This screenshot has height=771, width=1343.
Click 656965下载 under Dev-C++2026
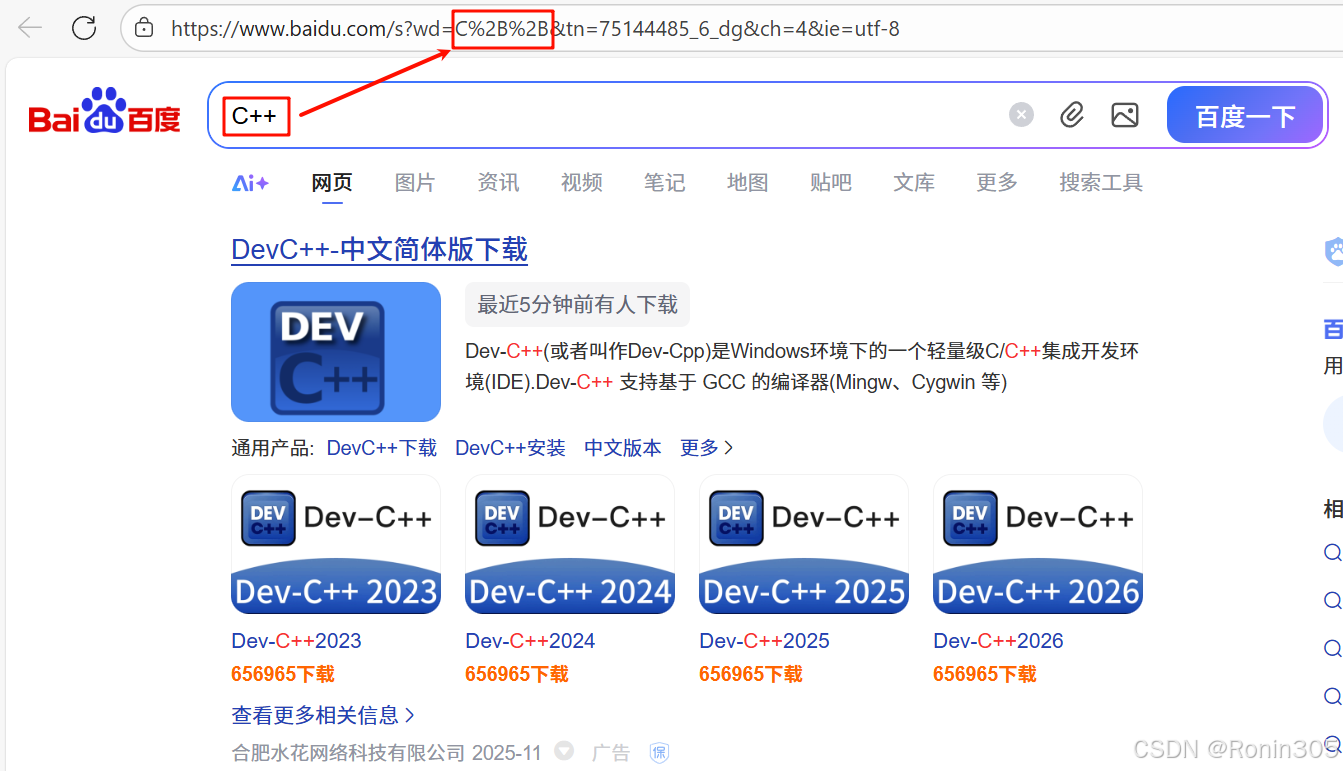tap(985, 674)
